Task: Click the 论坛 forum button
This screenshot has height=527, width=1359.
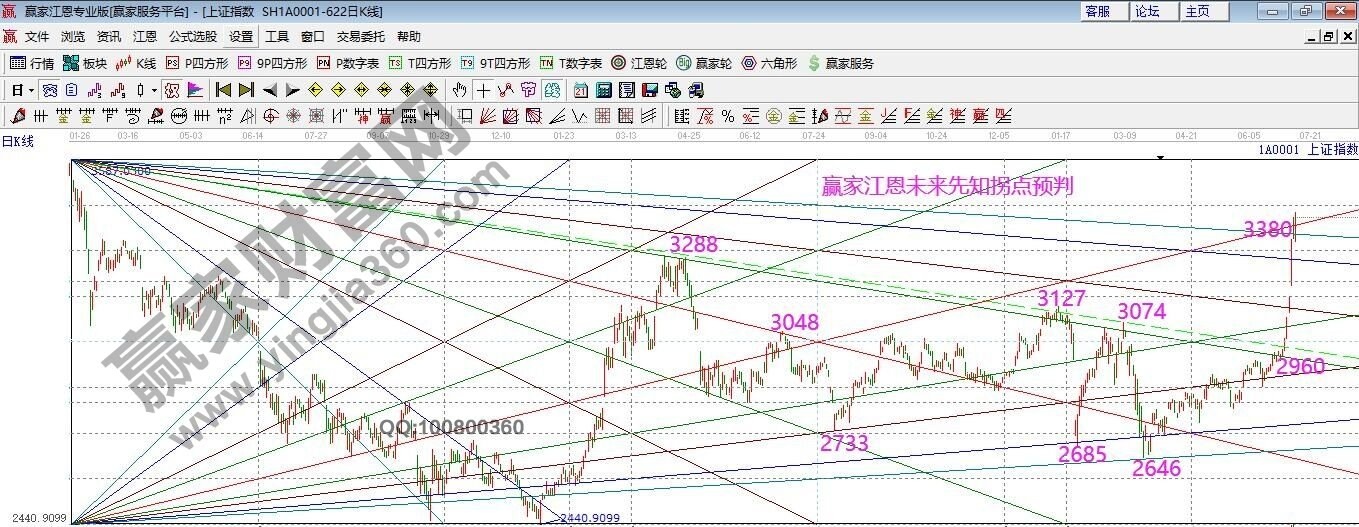Action: (x=1147, y=11)
